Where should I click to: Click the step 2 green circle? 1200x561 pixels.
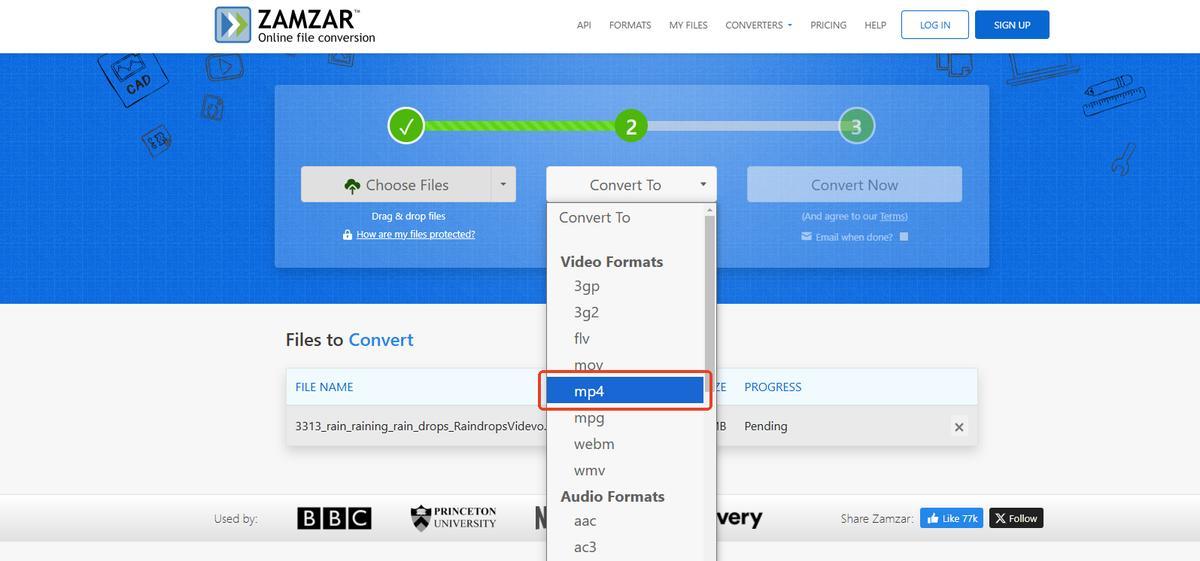point(631,126)
